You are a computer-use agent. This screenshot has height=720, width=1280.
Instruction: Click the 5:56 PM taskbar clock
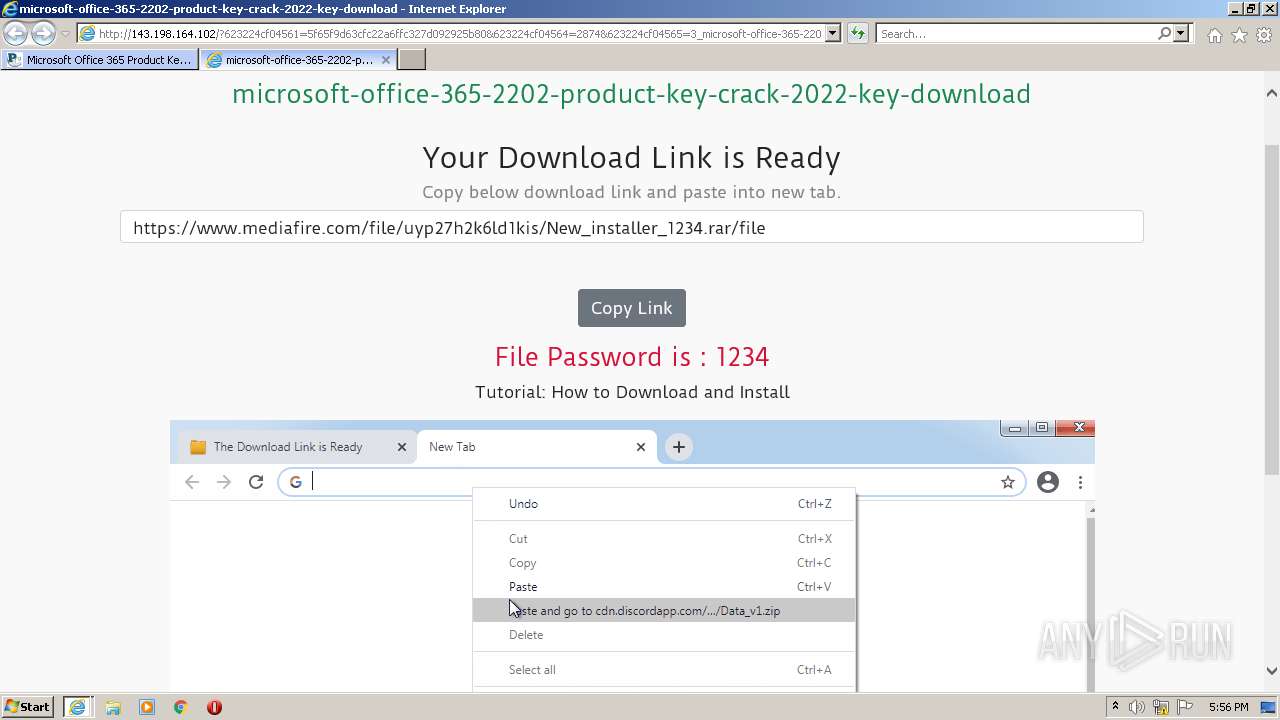(x=1228, y=707)
